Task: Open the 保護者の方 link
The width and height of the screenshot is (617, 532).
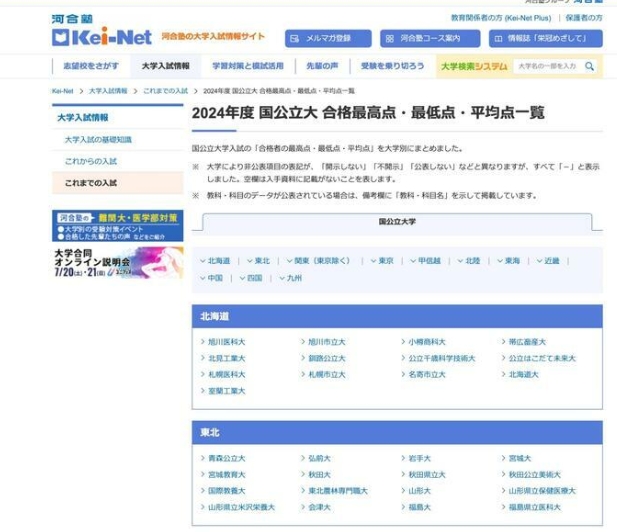Action: tap(584, 18)
